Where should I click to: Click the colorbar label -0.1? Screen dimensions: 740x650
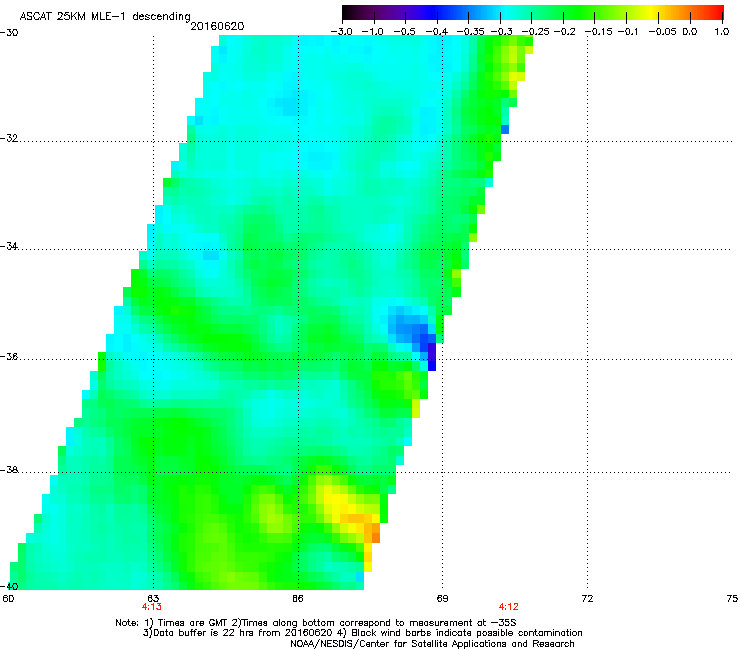tap(628, 32)
